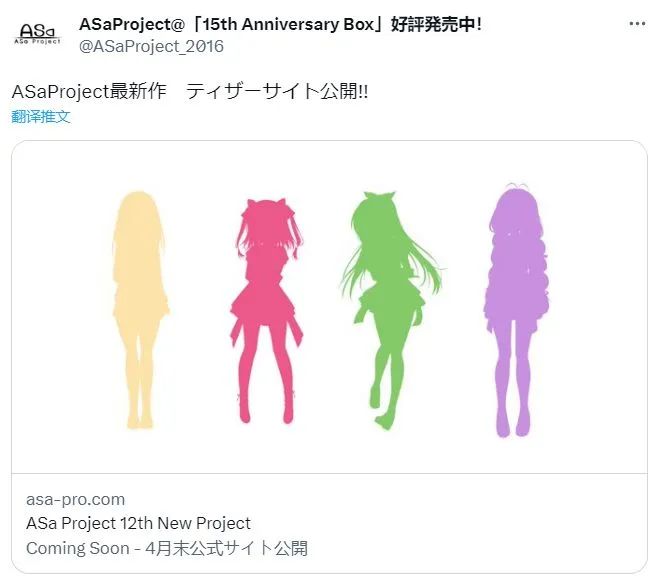Click the display name with 15th Anniversary Box
This screenshot has height=580, width=656.
tap(240, 24)
